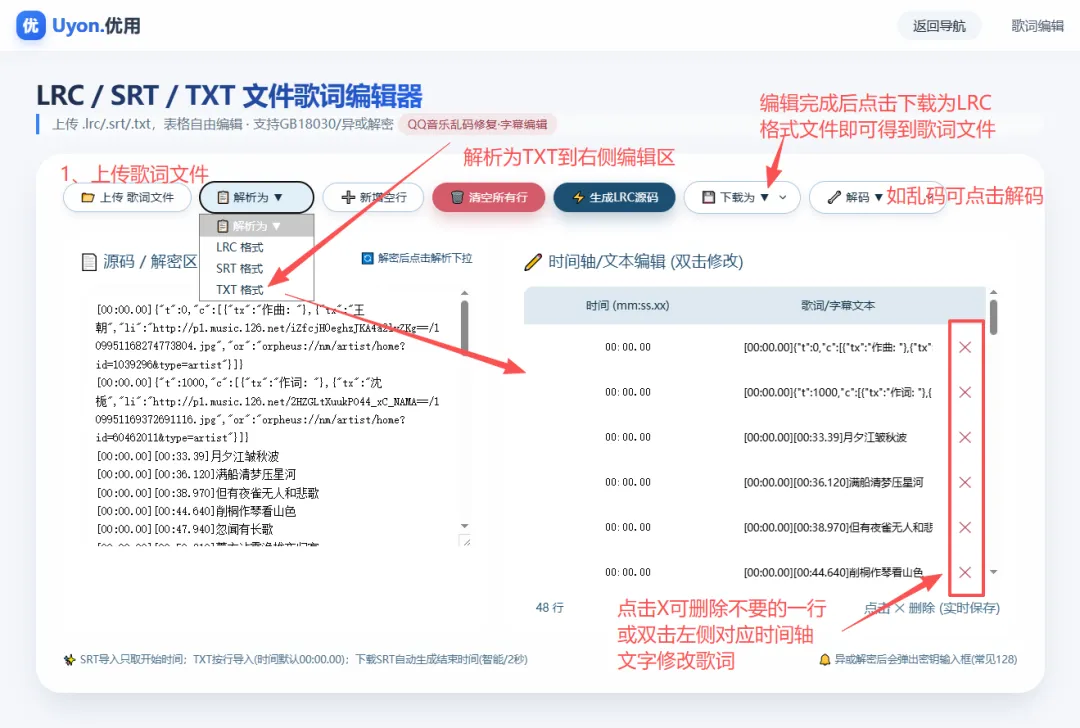
Task: Click the pencil icon beside 时间轴/文本编辑
Action: point(533,262)
